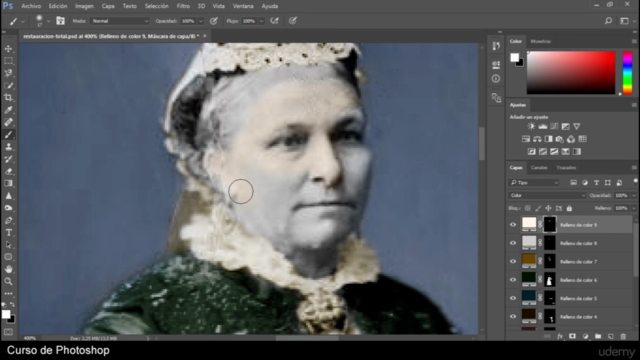This screenshot has height=360, width=640.
Task: Open the Archivo menu
Action: pos(31,6)
